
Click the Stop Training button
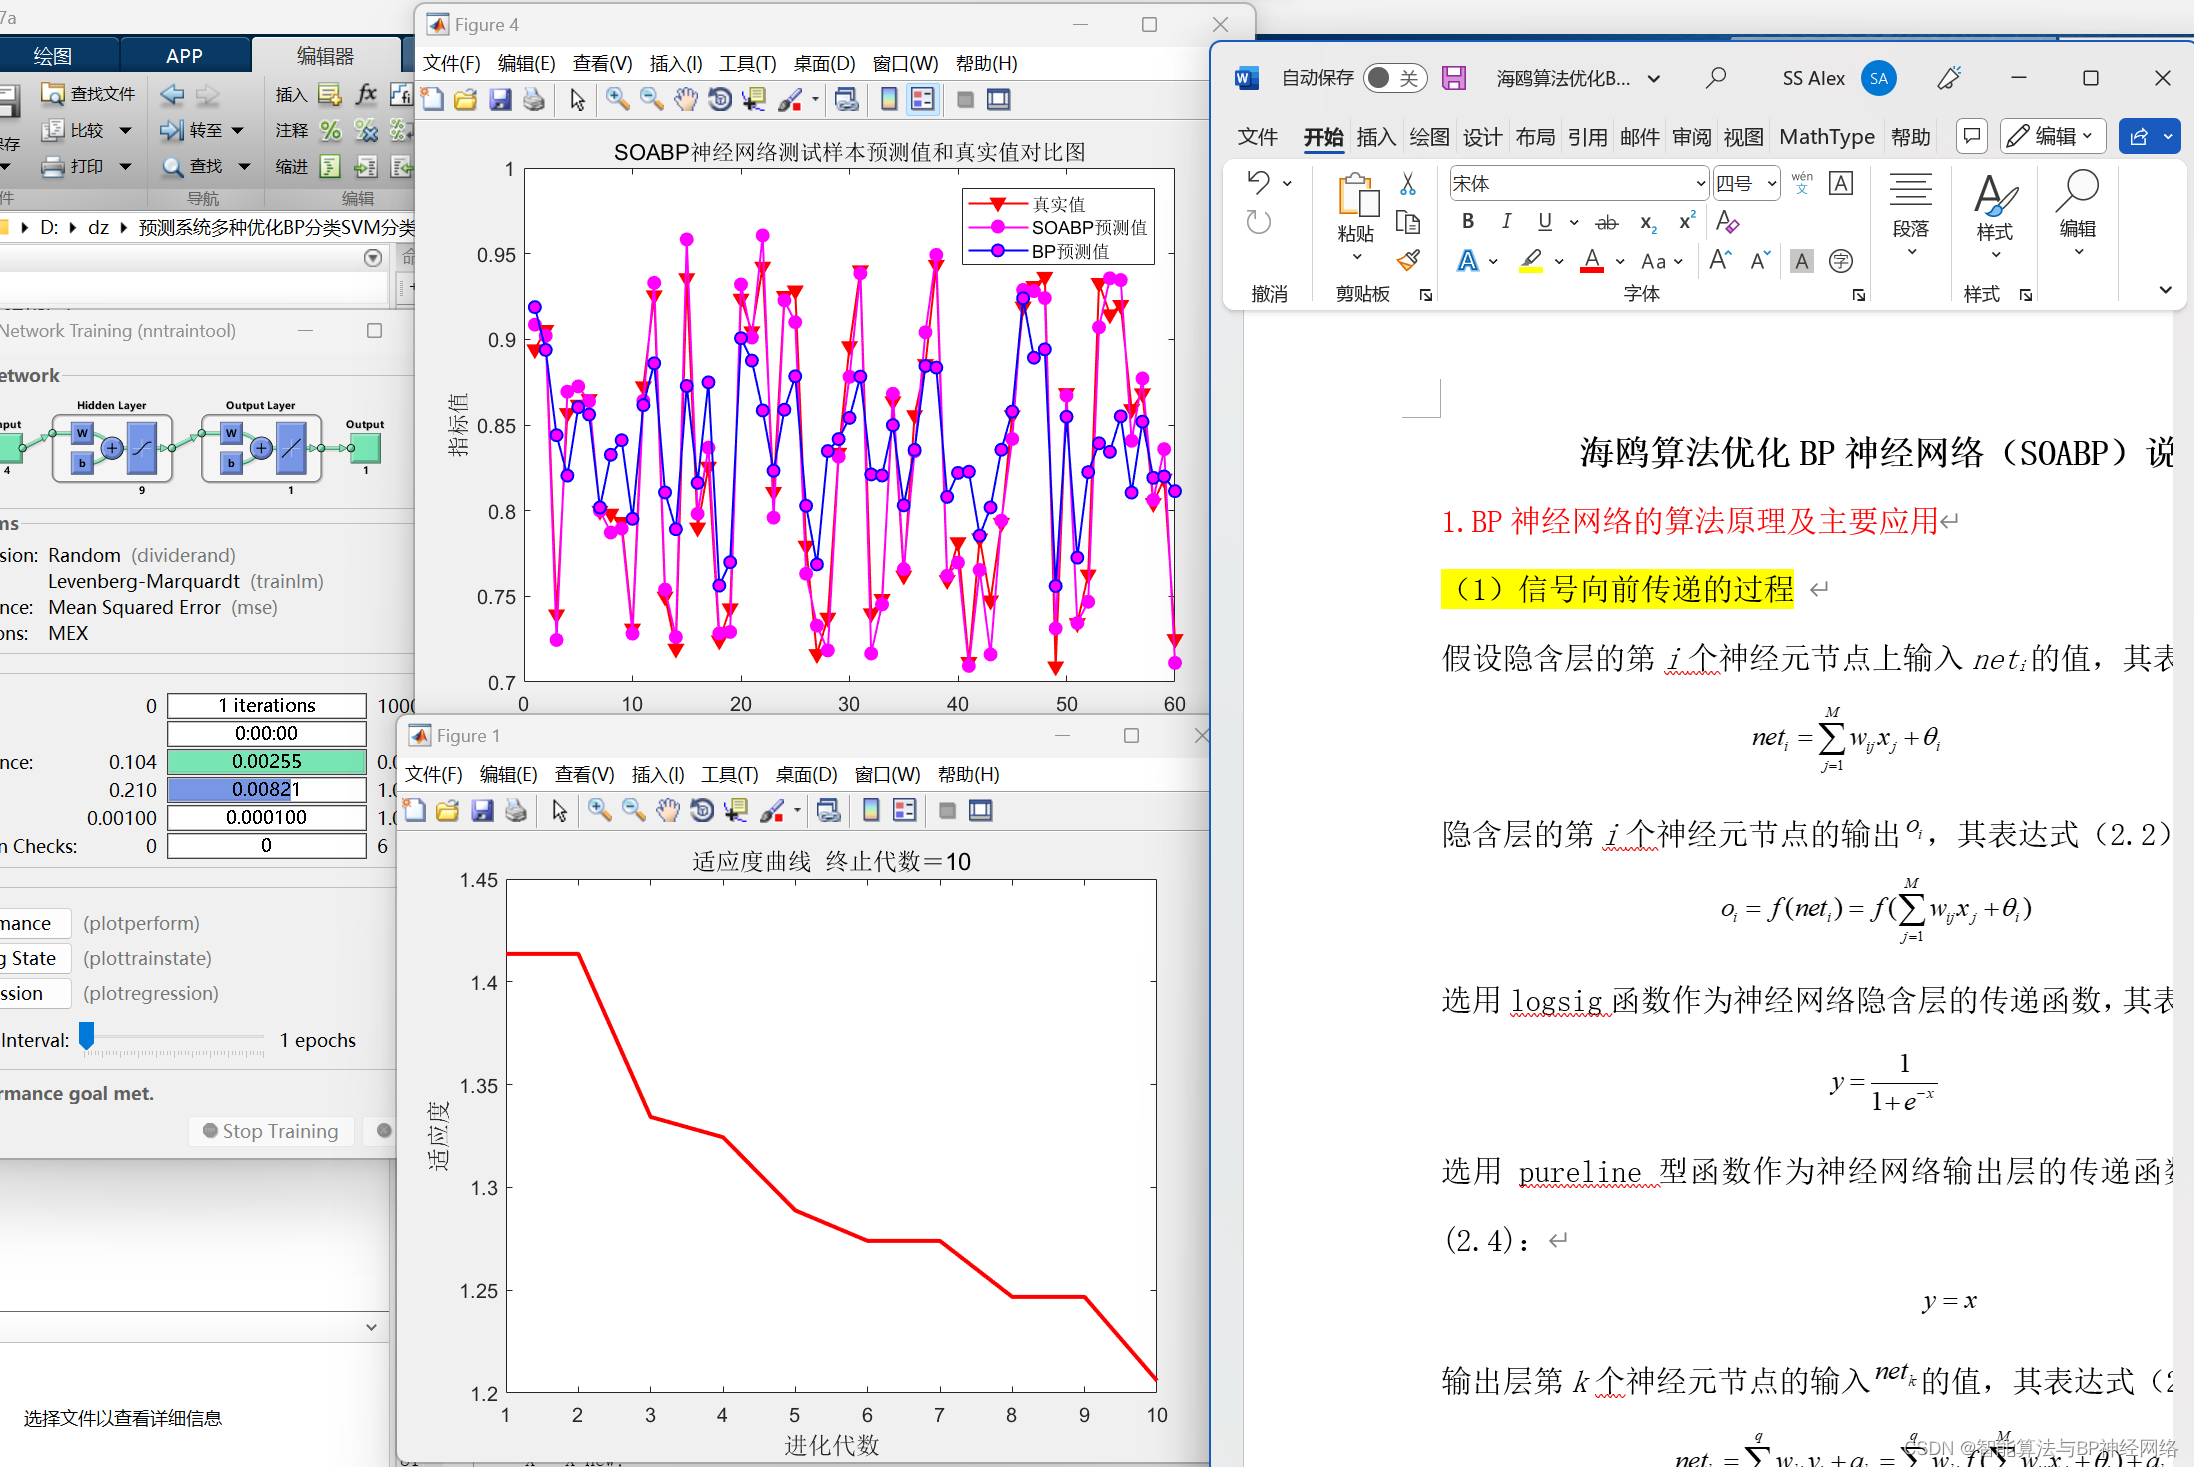[x=270, y=1131]
